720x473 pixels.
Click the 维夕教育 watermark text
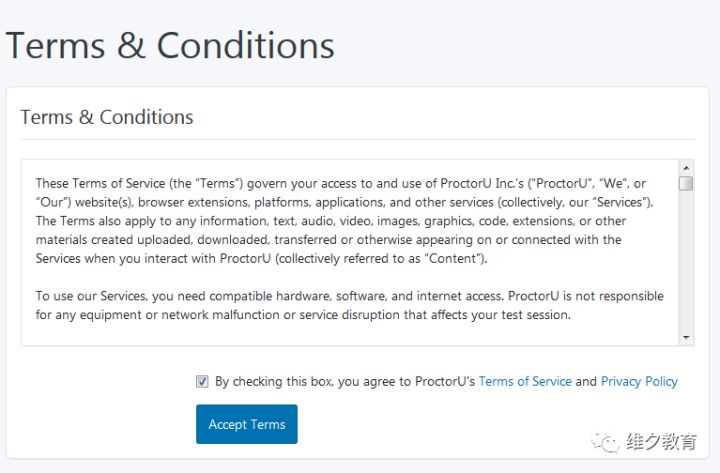click(660, 441)
